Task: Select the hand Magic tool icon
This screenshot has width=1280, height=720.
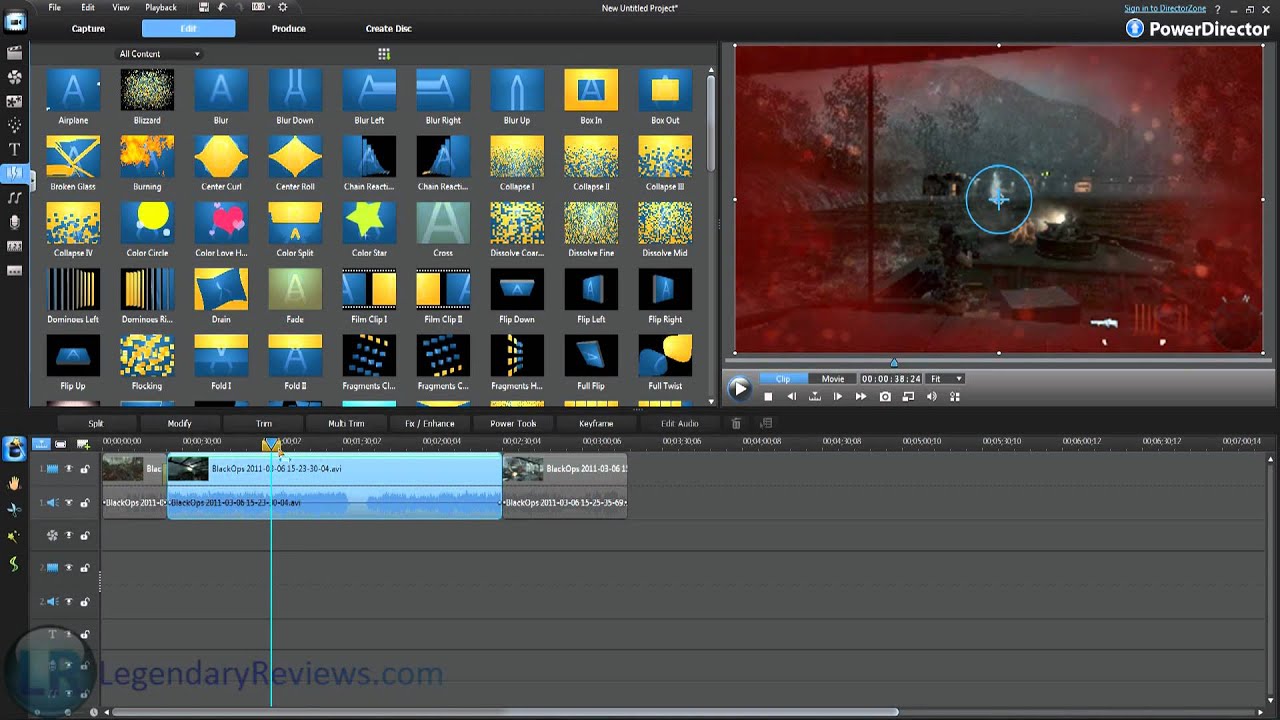Action: 14,483
